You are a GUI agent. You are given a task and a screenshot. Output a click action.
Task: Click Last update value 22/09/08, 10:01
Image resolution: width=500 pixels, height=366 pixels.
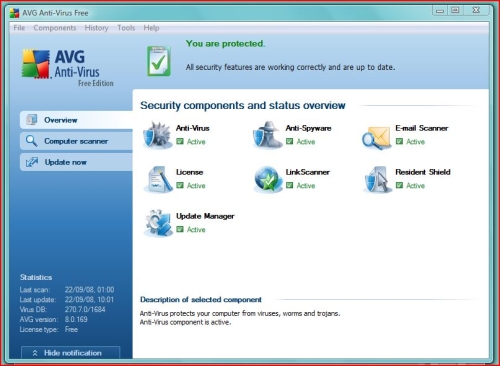click(x=89, y=299)
